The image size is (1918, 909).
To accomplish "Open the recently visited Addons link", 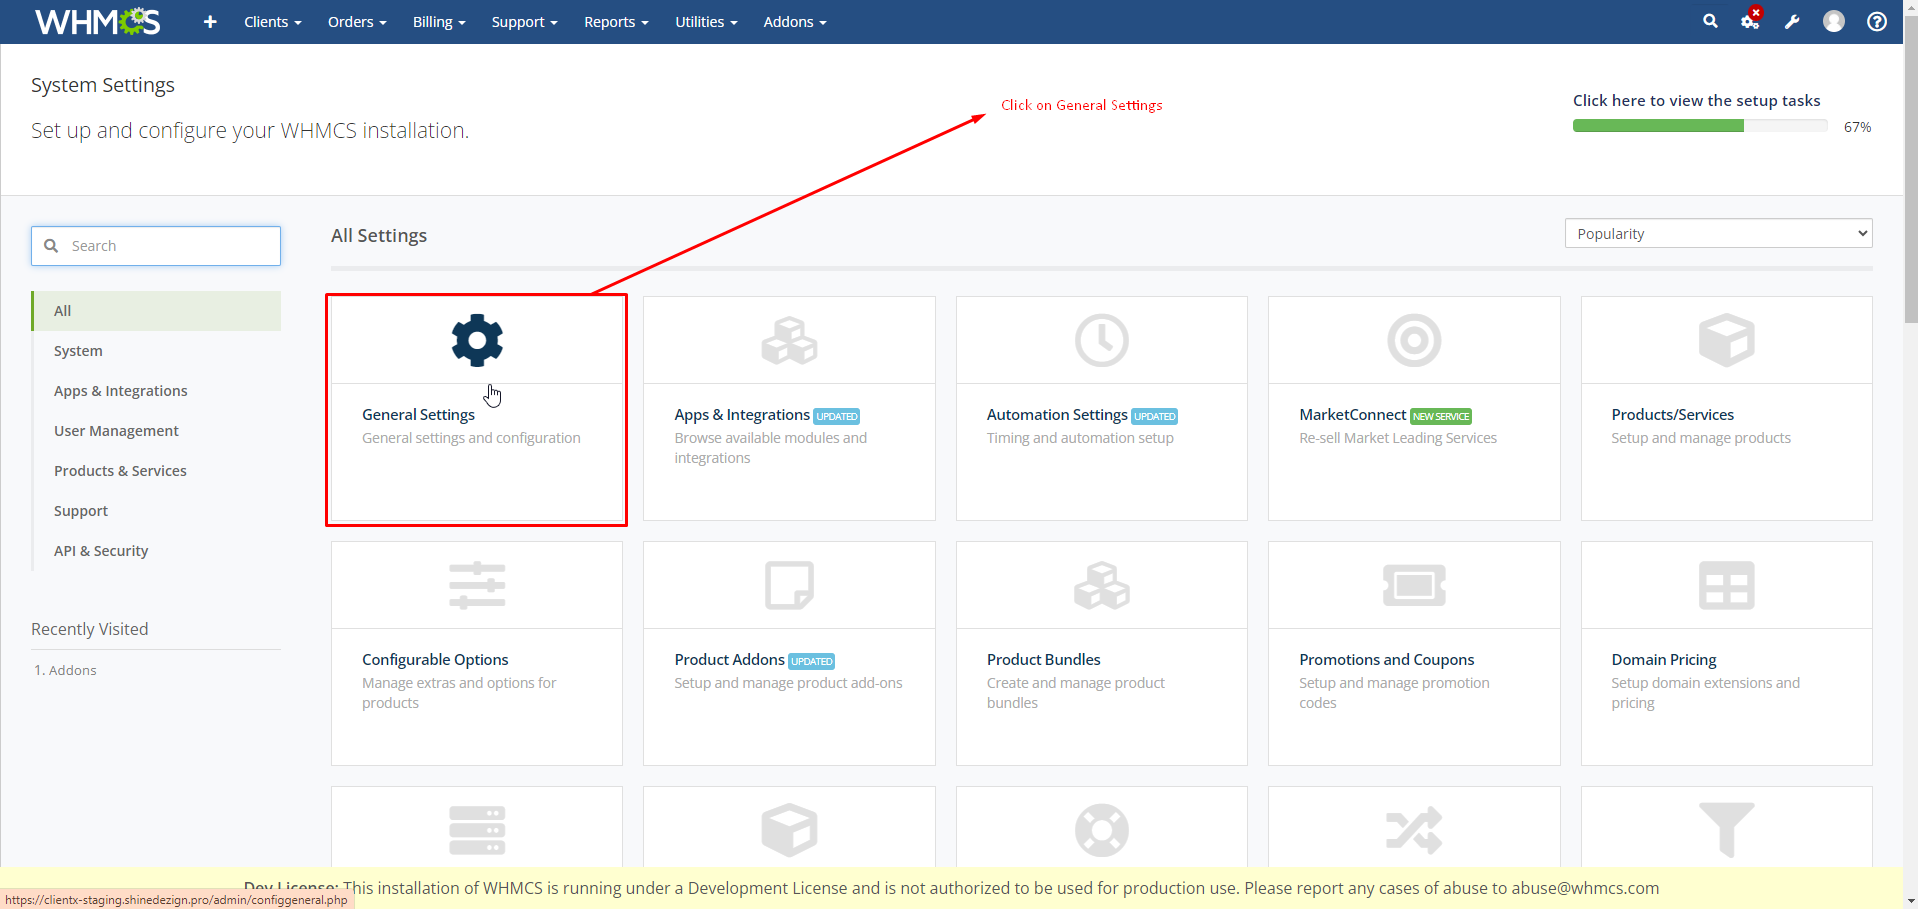I will click(x=72, y=670).
